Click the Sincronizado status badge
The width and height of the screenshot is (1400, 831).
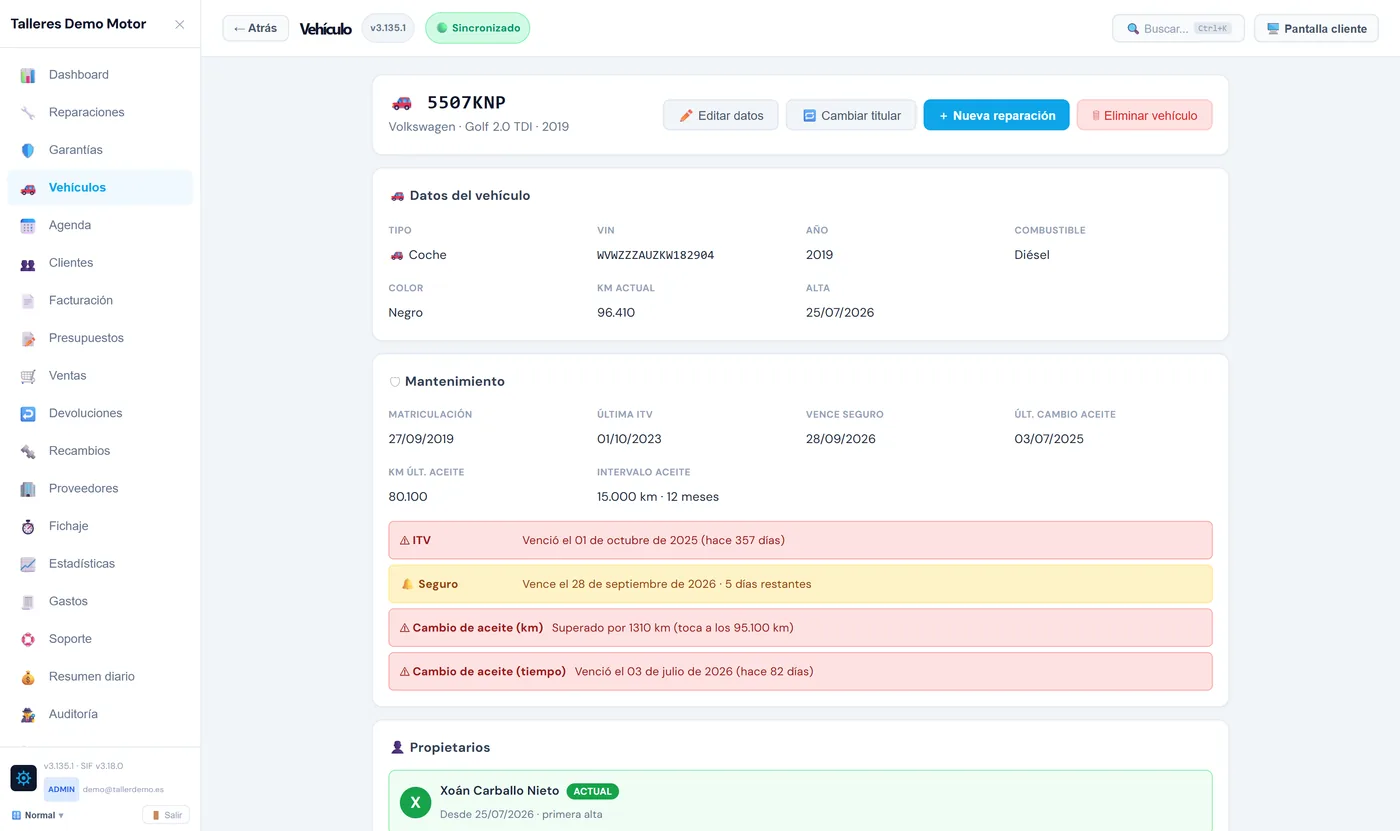[x=477, y=28]
